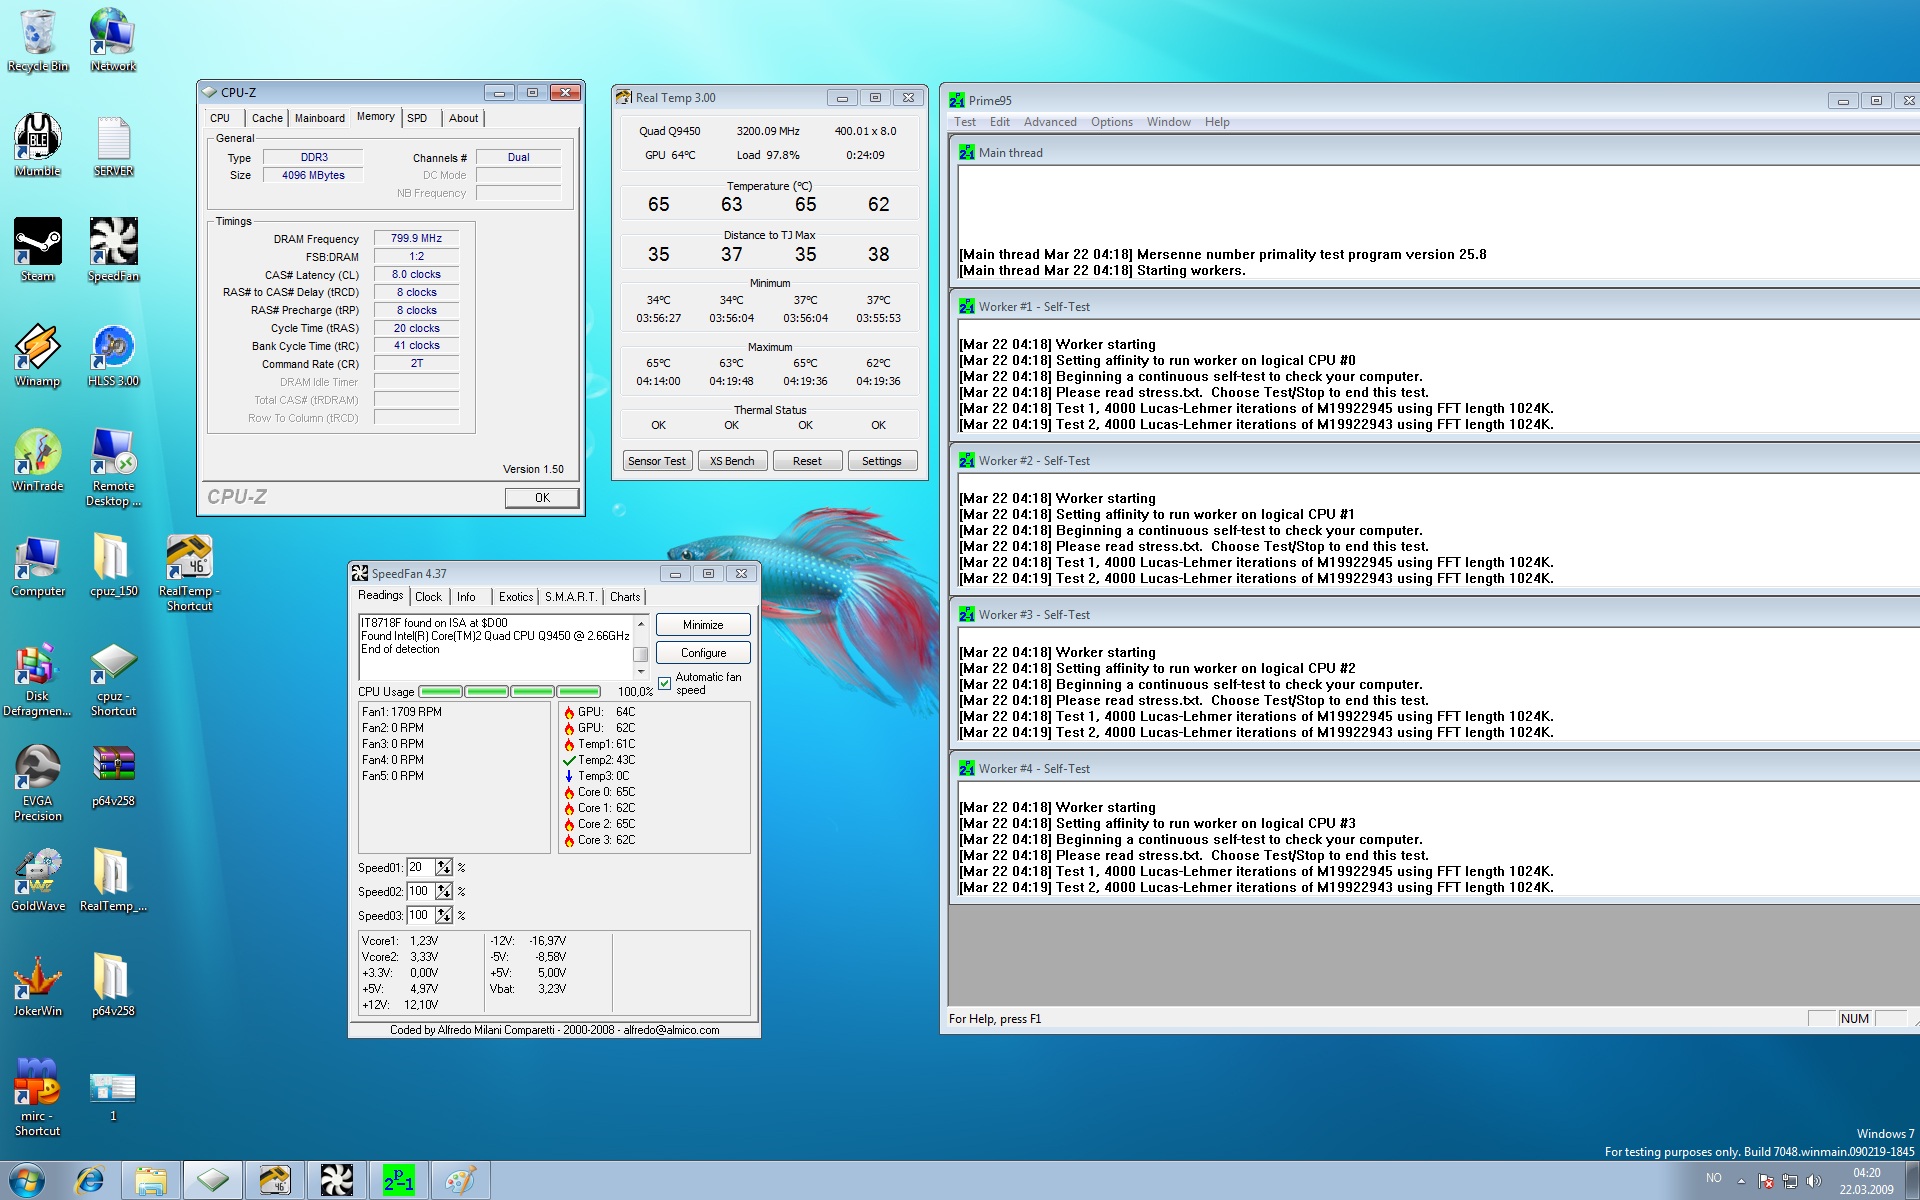Switch to Prime95 via taskbar icon

click(398, 1181)
